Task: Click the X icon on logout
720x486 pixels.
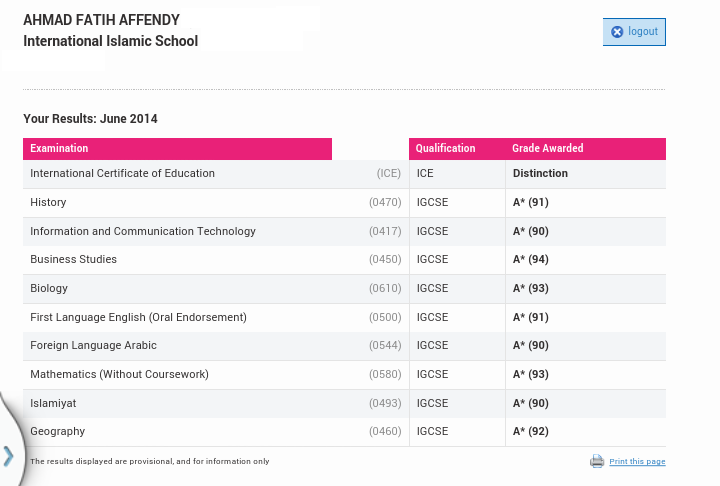Action: tap(617, 32)
